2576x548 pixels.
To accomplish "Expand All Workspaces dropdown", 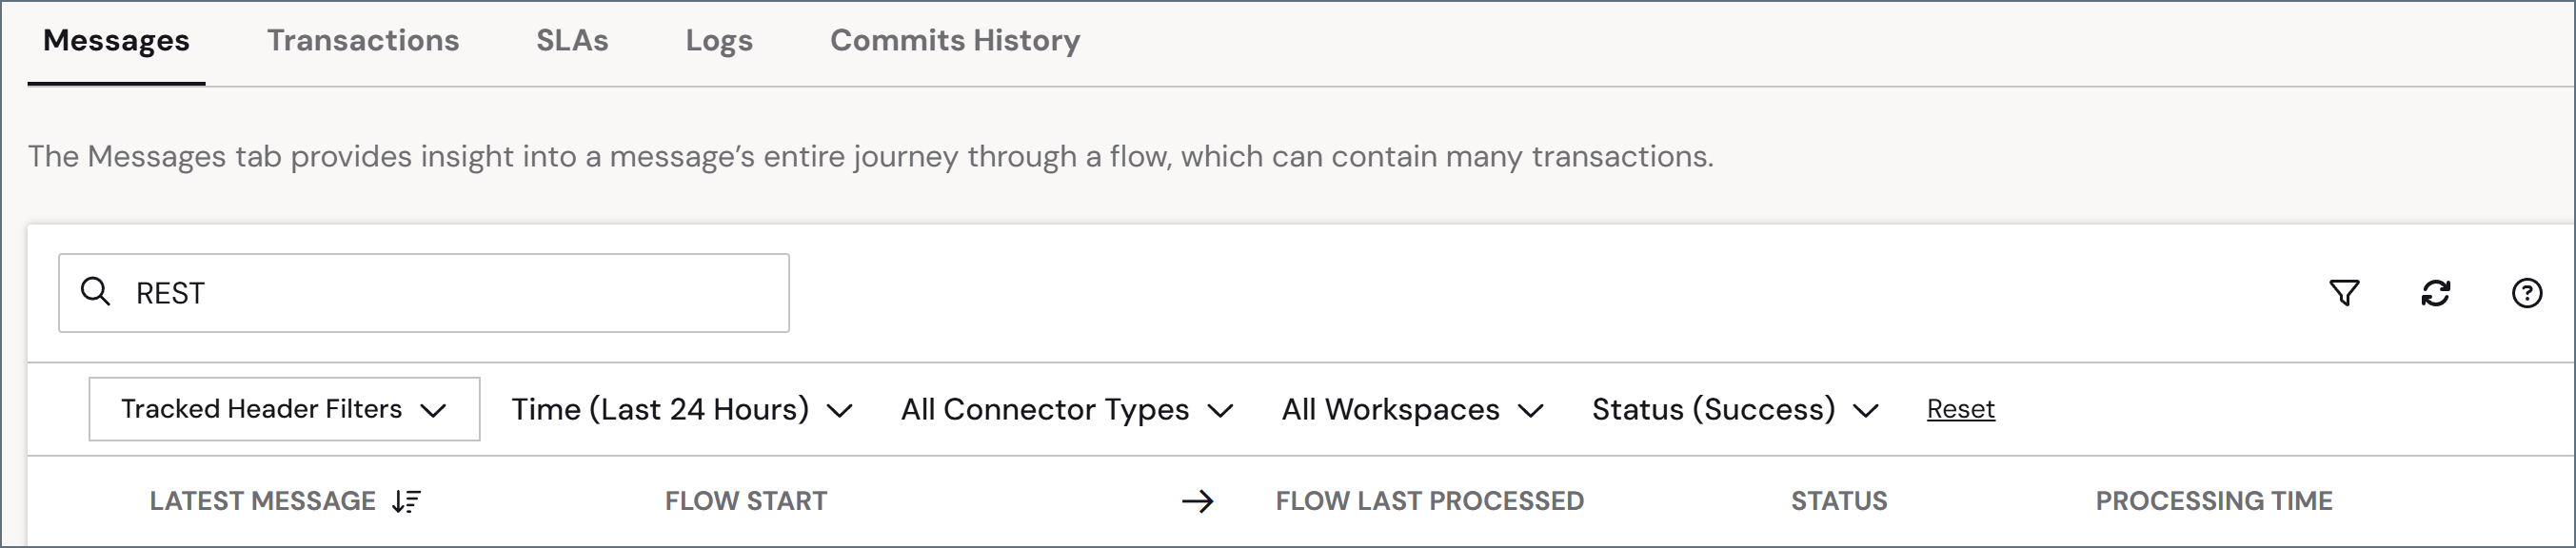I will click(1413, 409).
